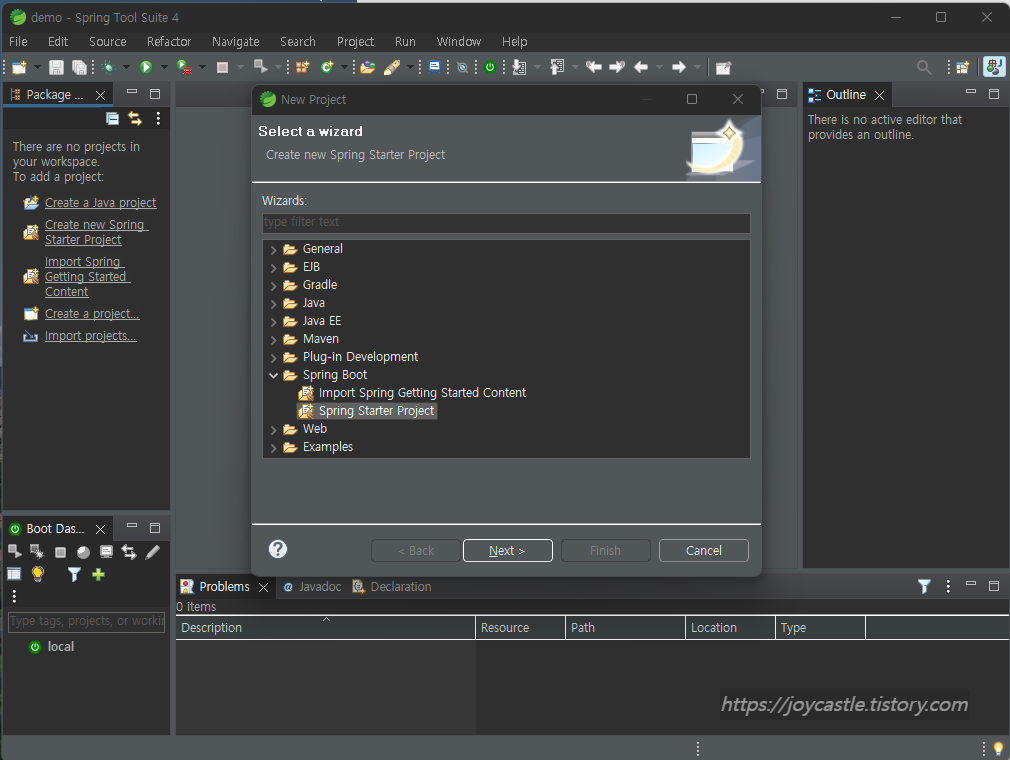Click 'Import projects...' link
The width and height of the screenshot is (1010, 760).
tap(90, 336)
